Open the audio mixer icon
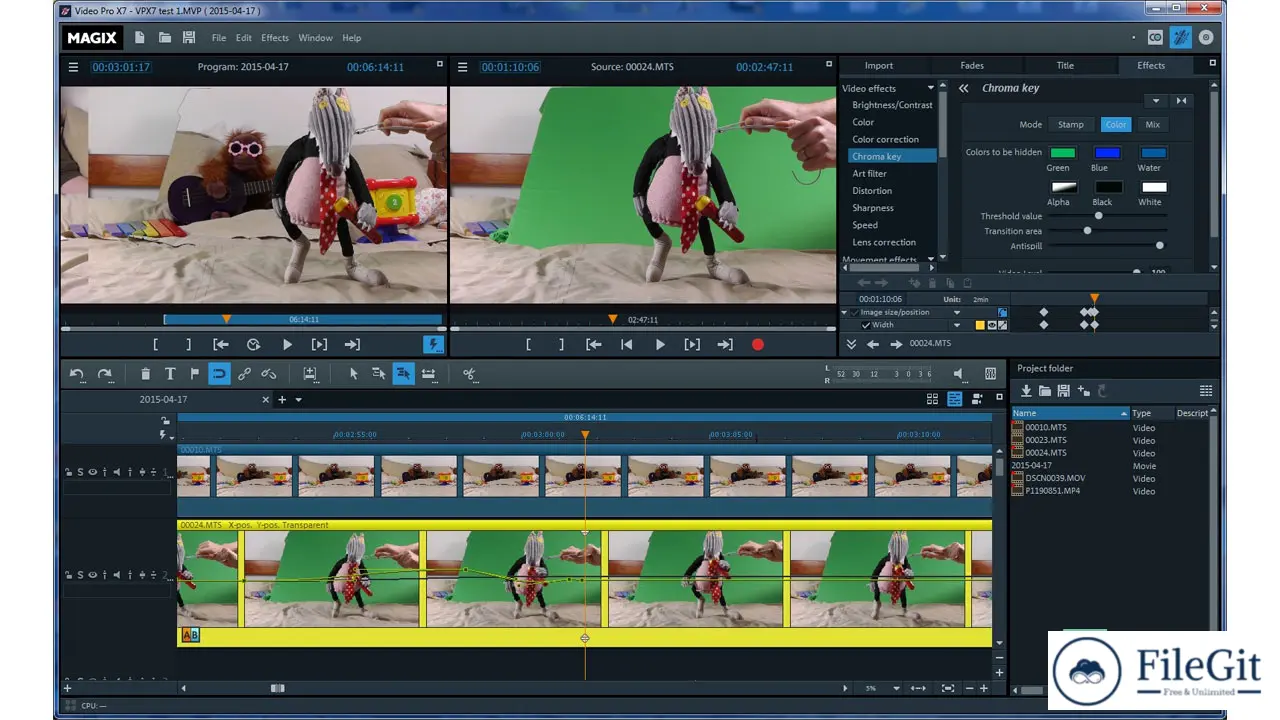Screen dimensions: 1280x720 pos(990,374)
